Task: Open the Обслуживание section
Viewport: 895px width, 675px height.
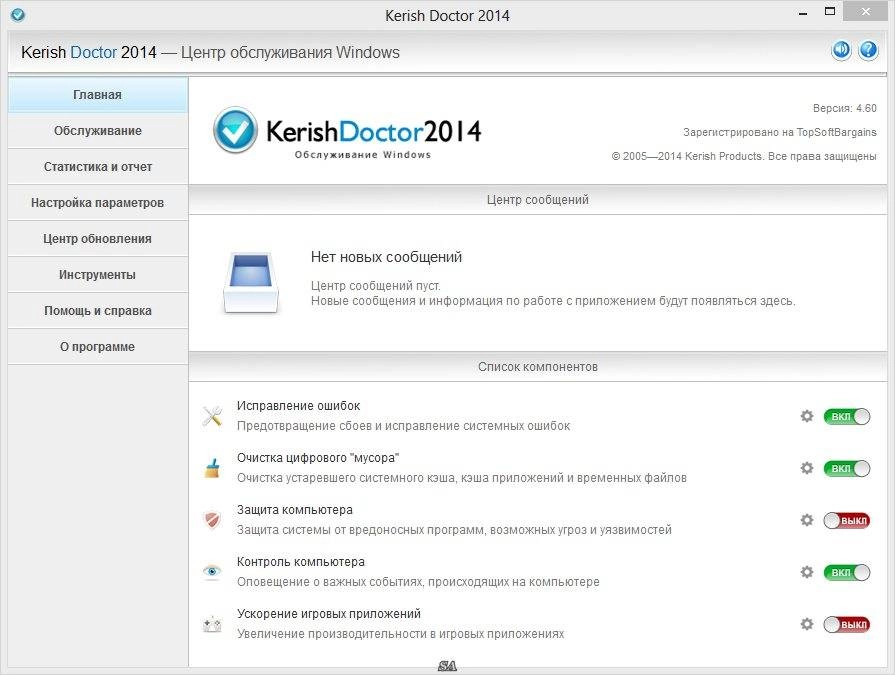Action: click(x=98, y=131)
